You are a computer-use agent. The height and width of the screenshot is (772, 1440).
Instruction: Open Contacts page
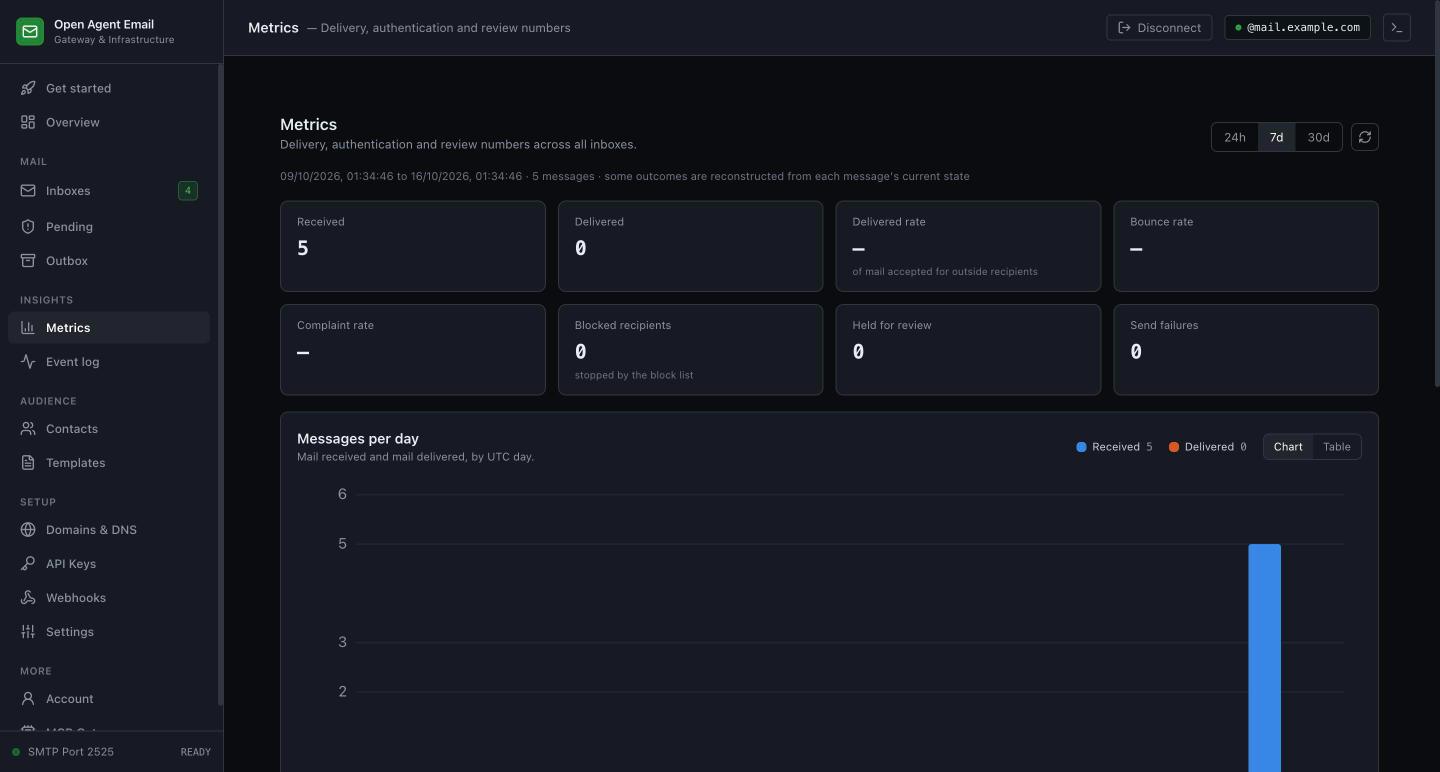109,428
